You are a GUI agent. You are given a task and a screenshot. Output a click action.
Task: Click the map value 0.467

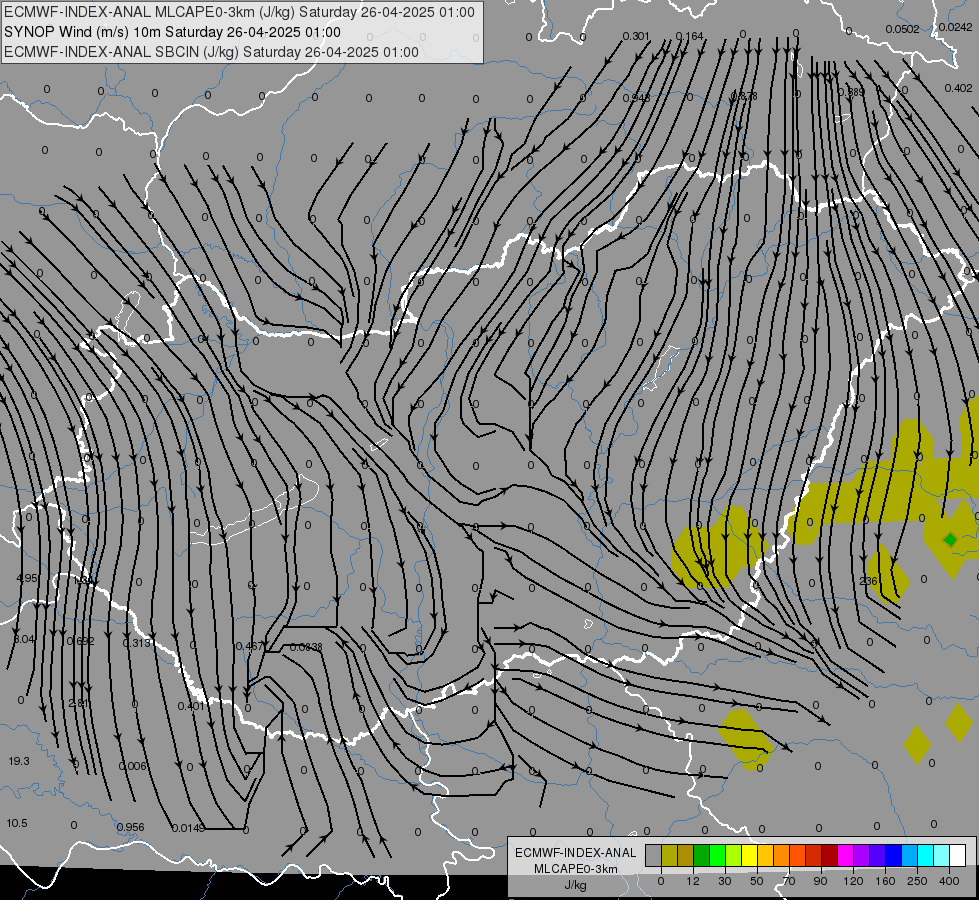pos(249,646)
